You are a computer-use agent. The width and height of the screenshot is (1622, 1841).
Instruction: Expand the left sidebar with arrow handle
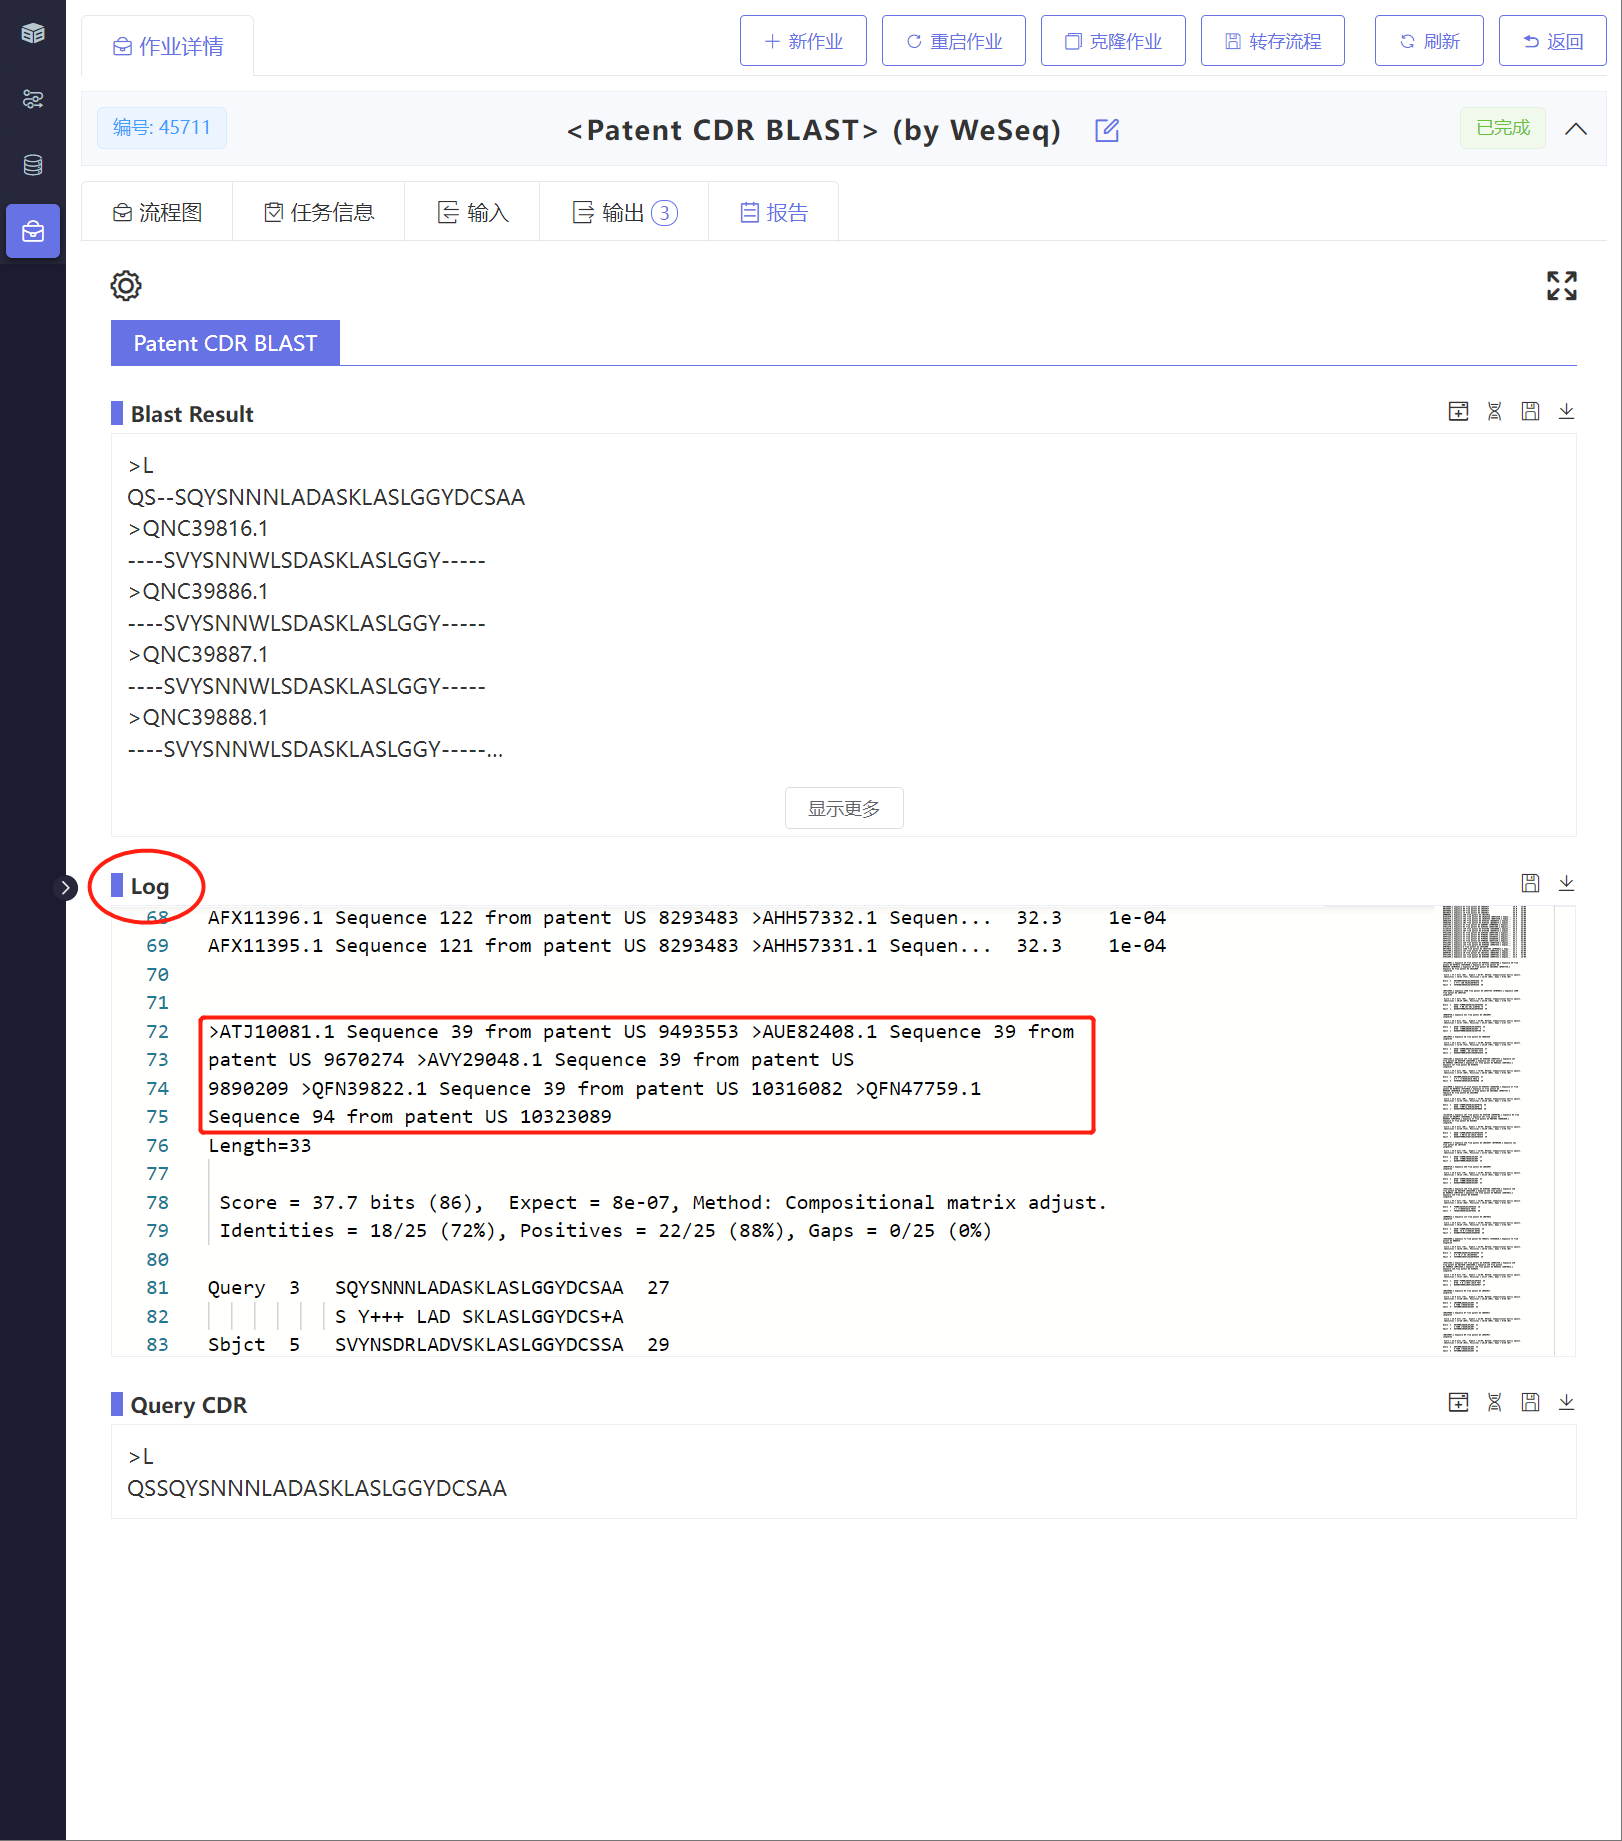(x=65, y=888)
